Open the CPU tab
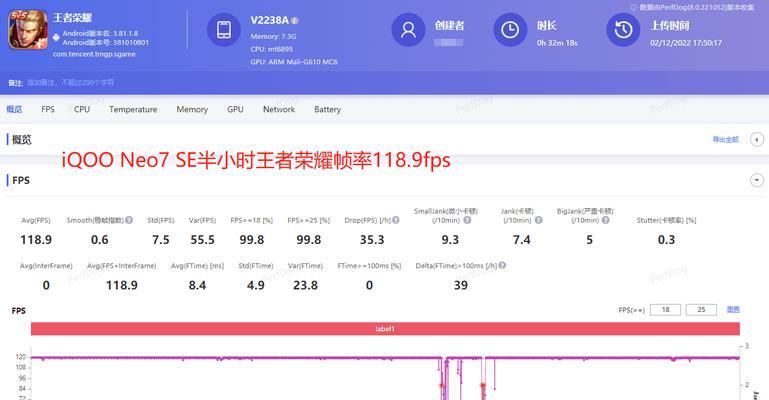The height and width of the screenshot is (400, 769). pos(82,109)
